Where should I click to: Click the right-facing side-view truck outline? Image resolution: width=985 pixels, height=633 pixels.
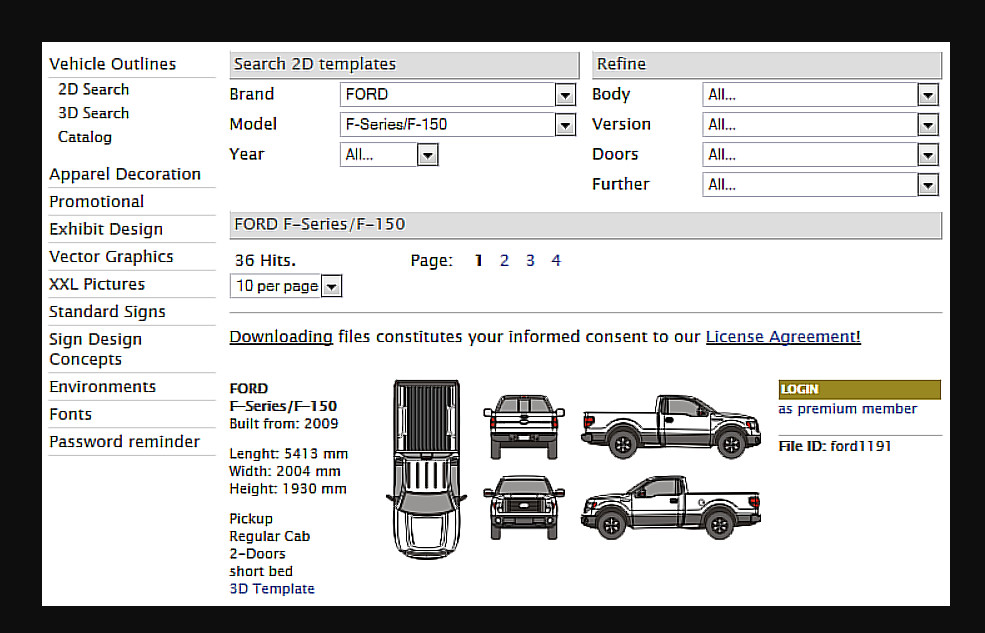click(671, 427)
